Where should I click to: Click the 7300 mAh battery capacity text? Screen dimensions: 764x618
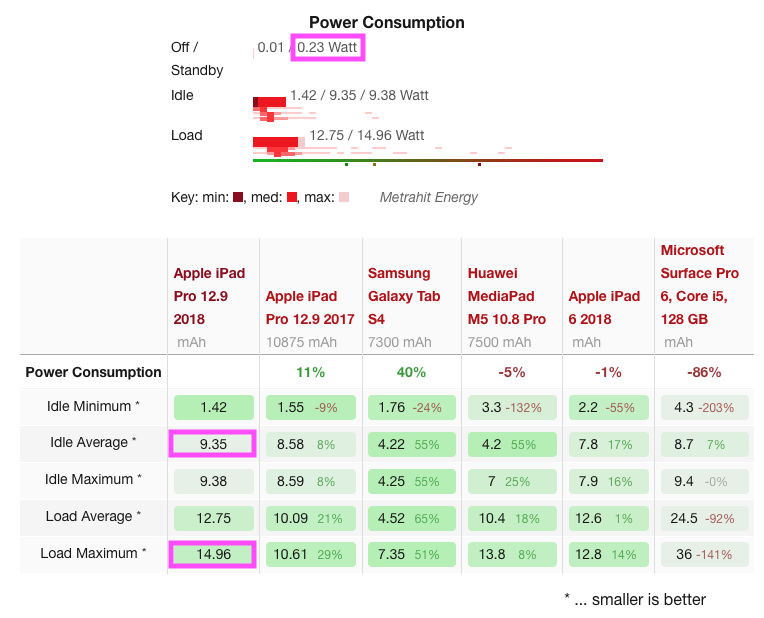[x=400, y=342]
